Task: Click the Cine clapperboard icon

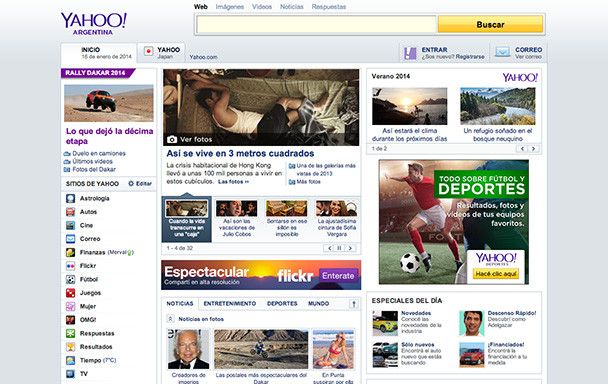Action: pos(70,225)
